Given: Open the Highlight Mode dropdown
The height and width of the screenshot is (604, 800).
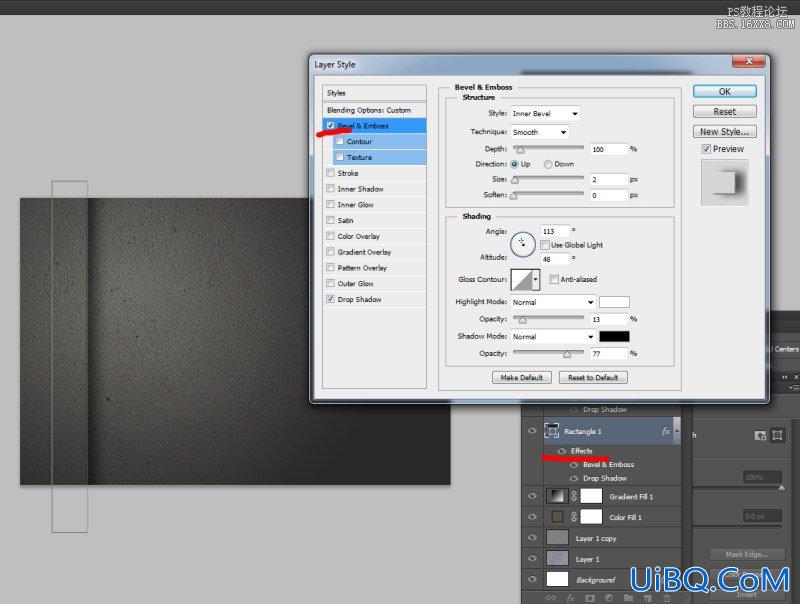Looking at the screenshot, I should [553, 302].
